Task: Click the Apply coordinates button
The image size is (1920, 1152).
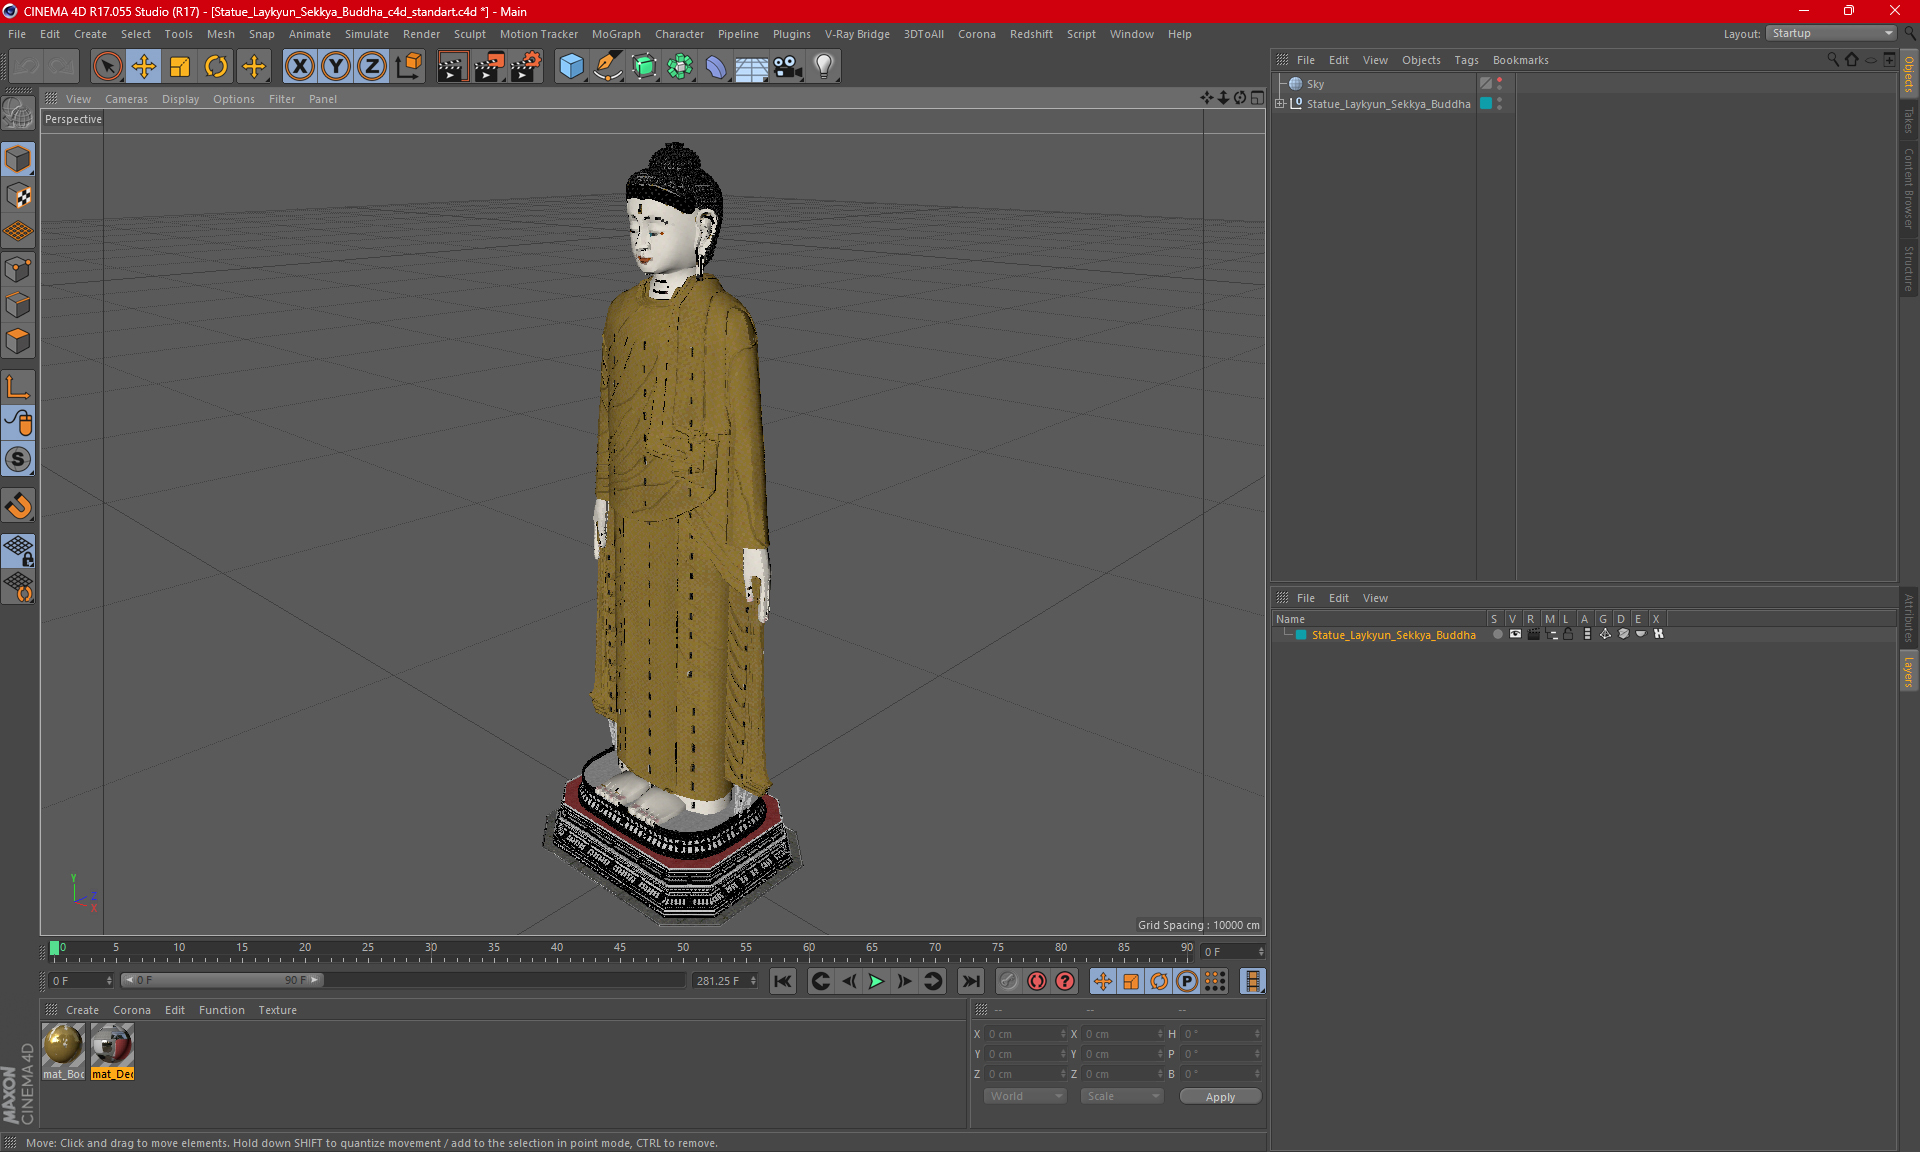Action: (1220, 1097)
